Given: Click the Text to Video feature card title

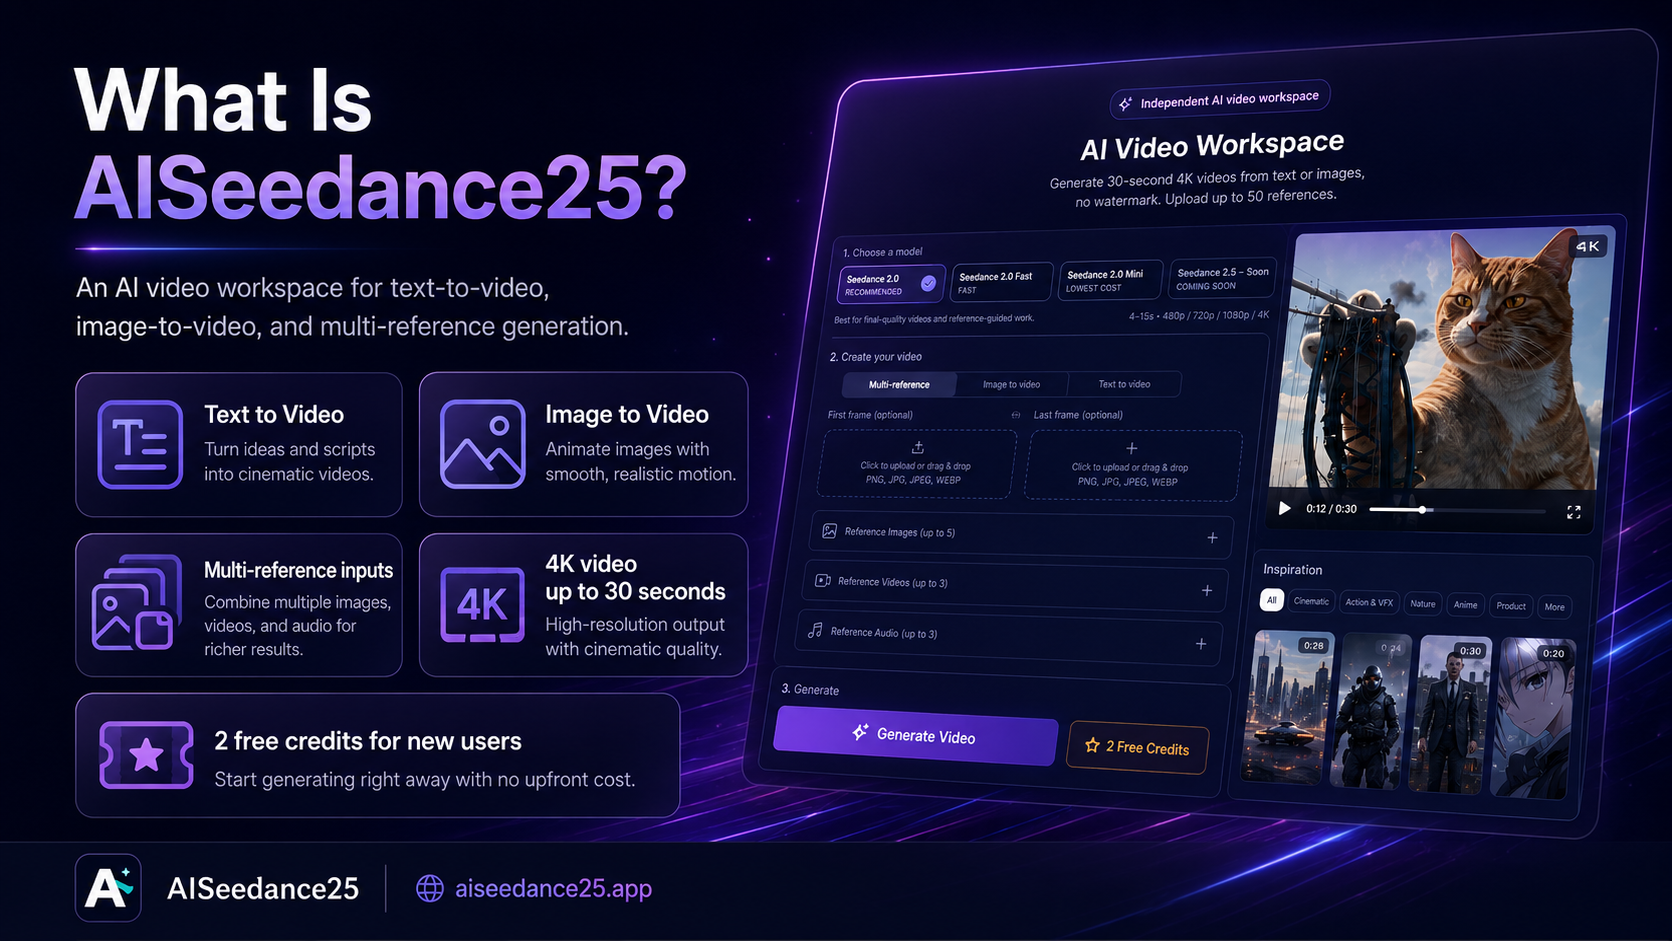Looking at the screenshot, I should pyautogui.click(x=274, y=415).
